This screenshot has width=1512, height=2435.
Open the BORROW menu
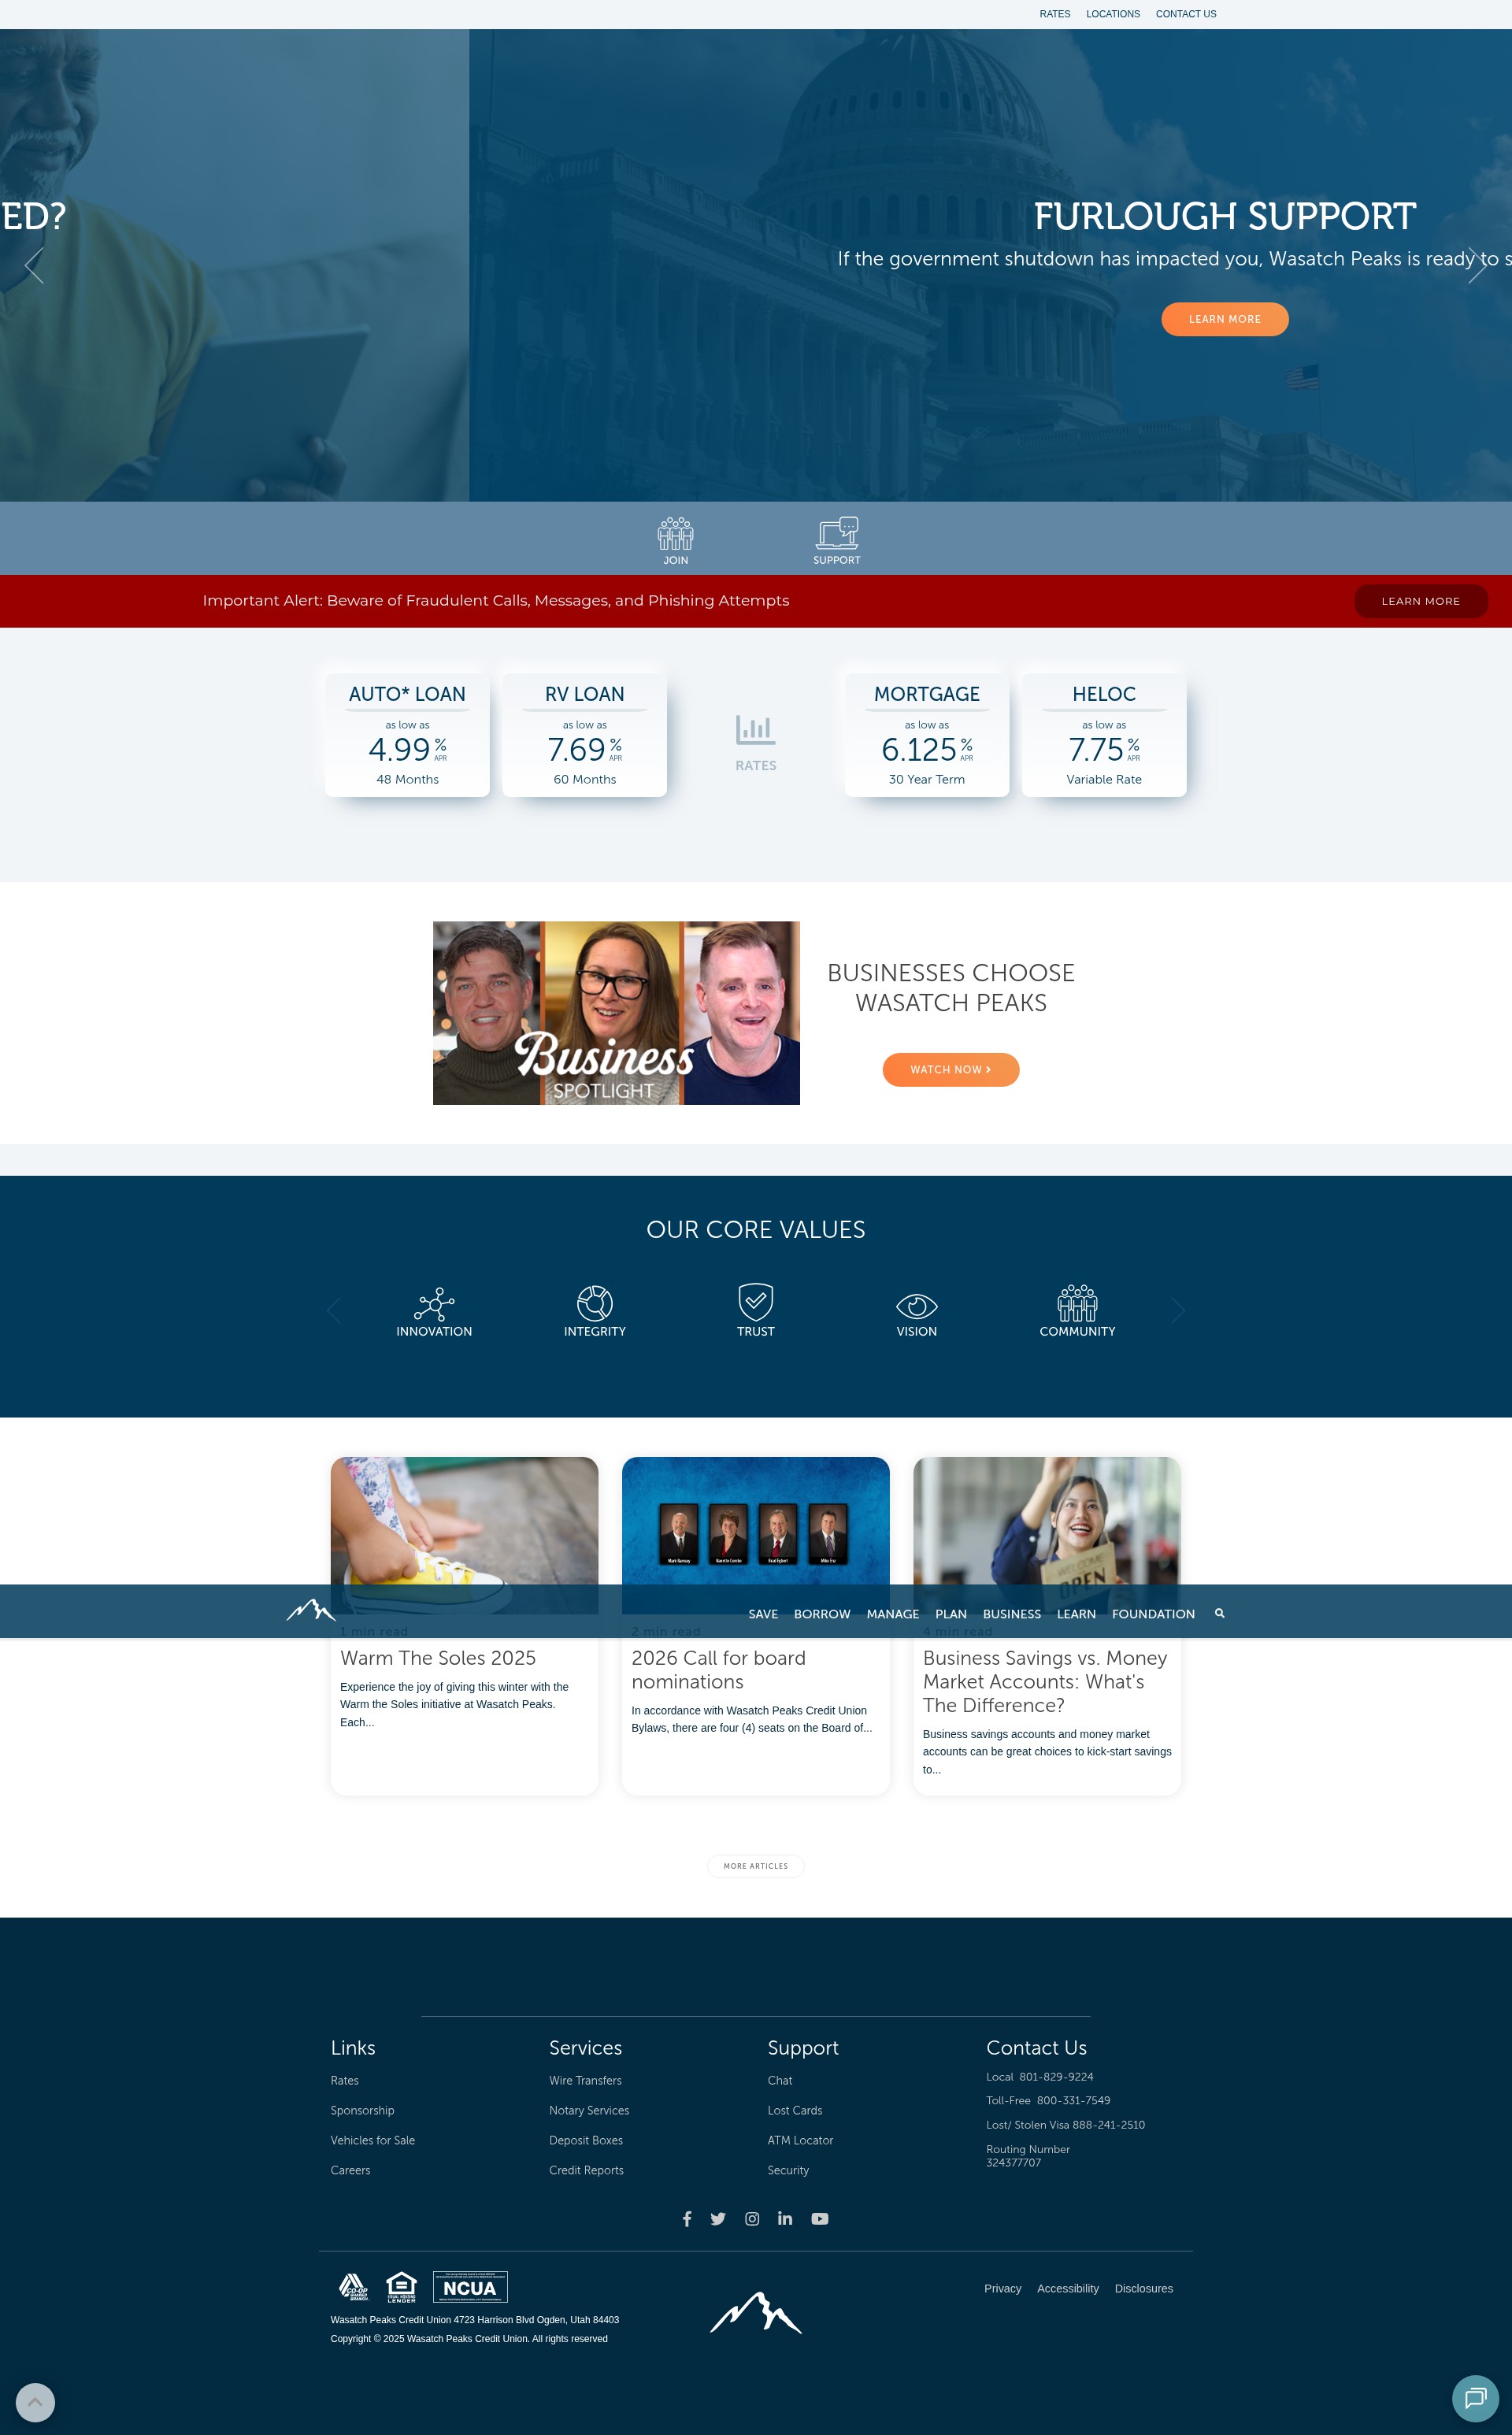coord(822,1614)
